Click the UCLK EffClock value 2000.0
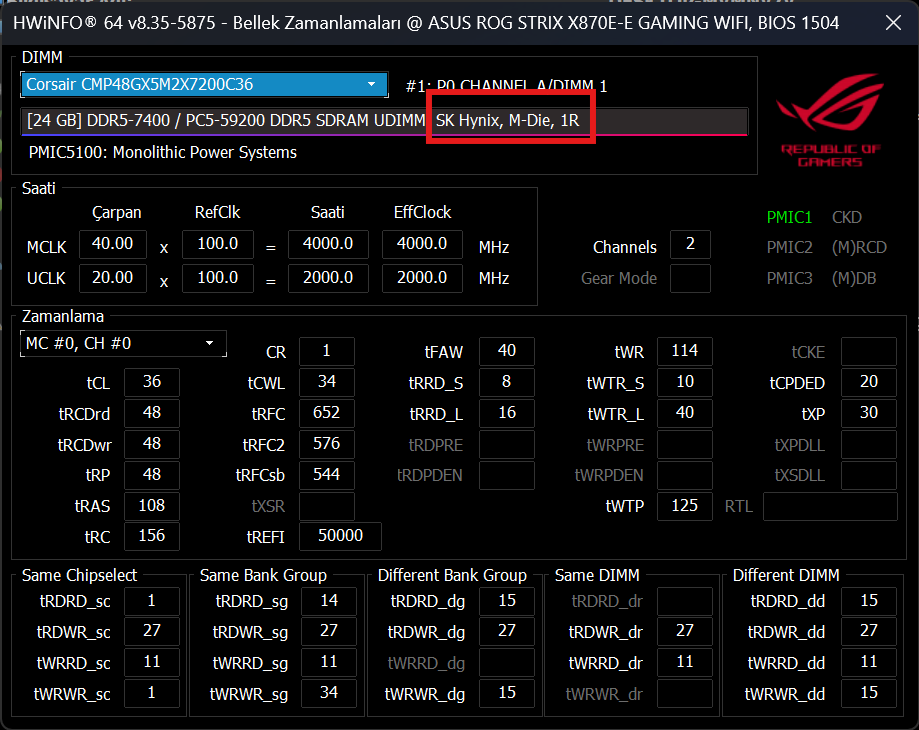This screenshot has width=919, height=730. [422, 278]
